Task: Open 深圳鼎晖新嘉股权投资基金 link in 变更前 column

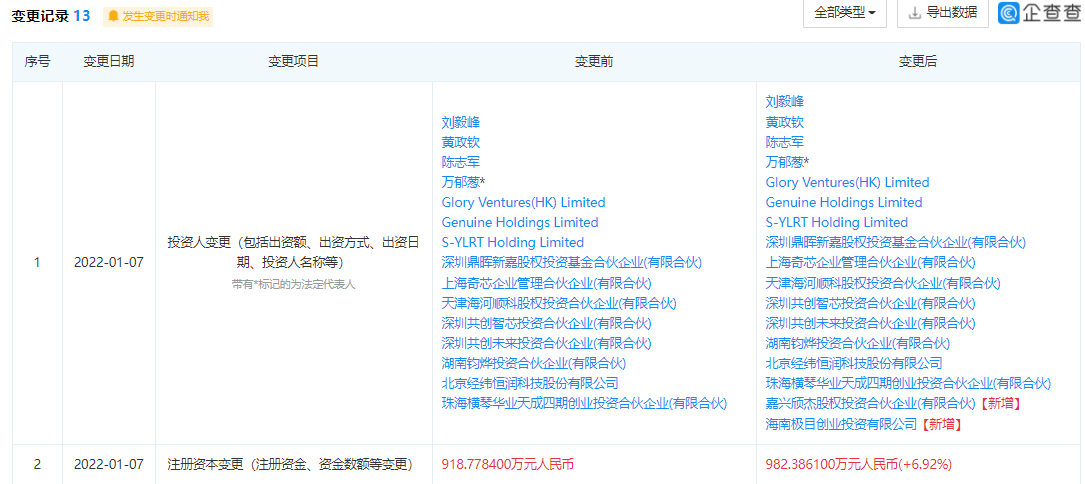Action: 572,262
